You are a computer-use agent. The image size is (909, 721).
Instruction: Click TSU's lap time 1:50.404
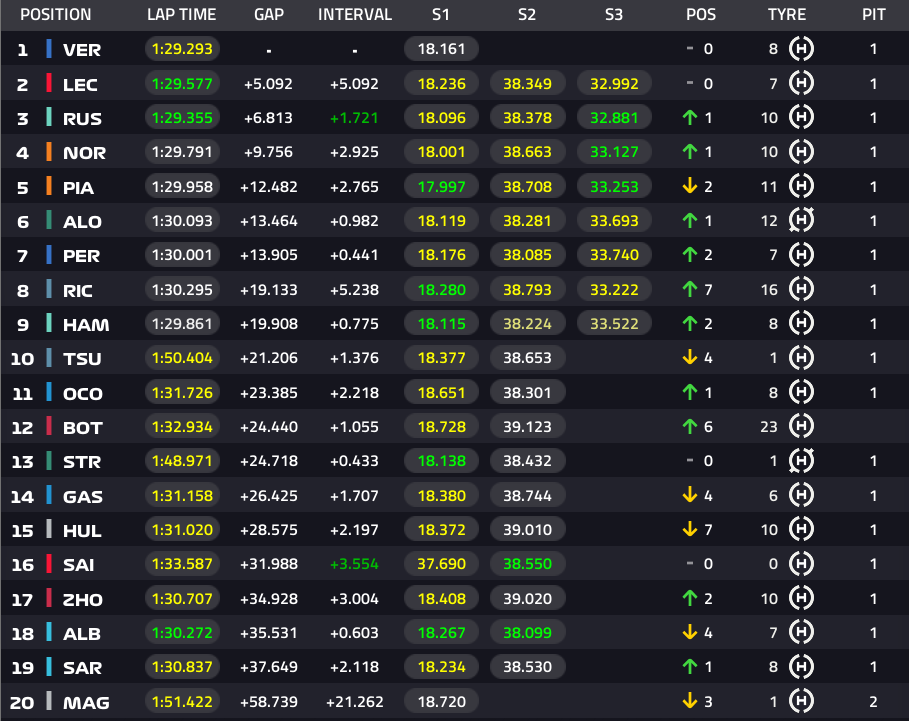(182, 358)
